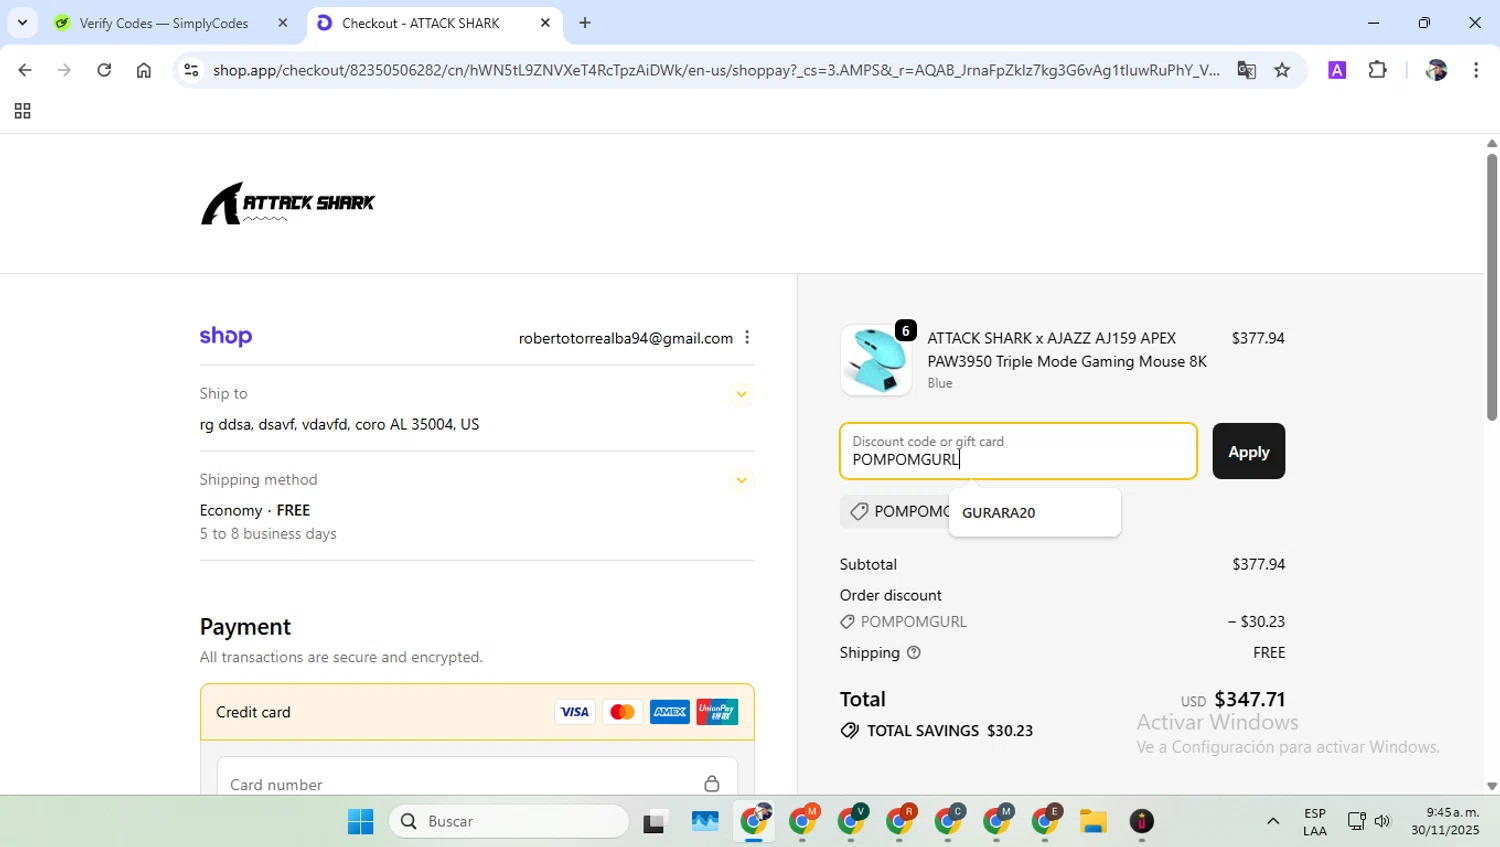The width and height of the screenshot is (1500, 847).
Task: Click the ESP LAA language indicator
Action: [x=1315, y=822]
